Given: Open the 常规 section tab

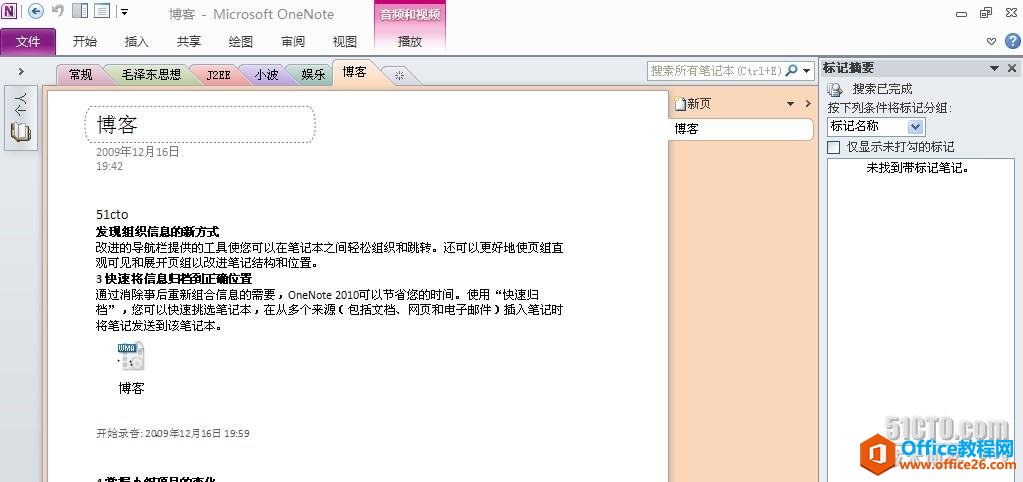Looking at the screenshot, I should pyautogui.click(x=80, y=75).
